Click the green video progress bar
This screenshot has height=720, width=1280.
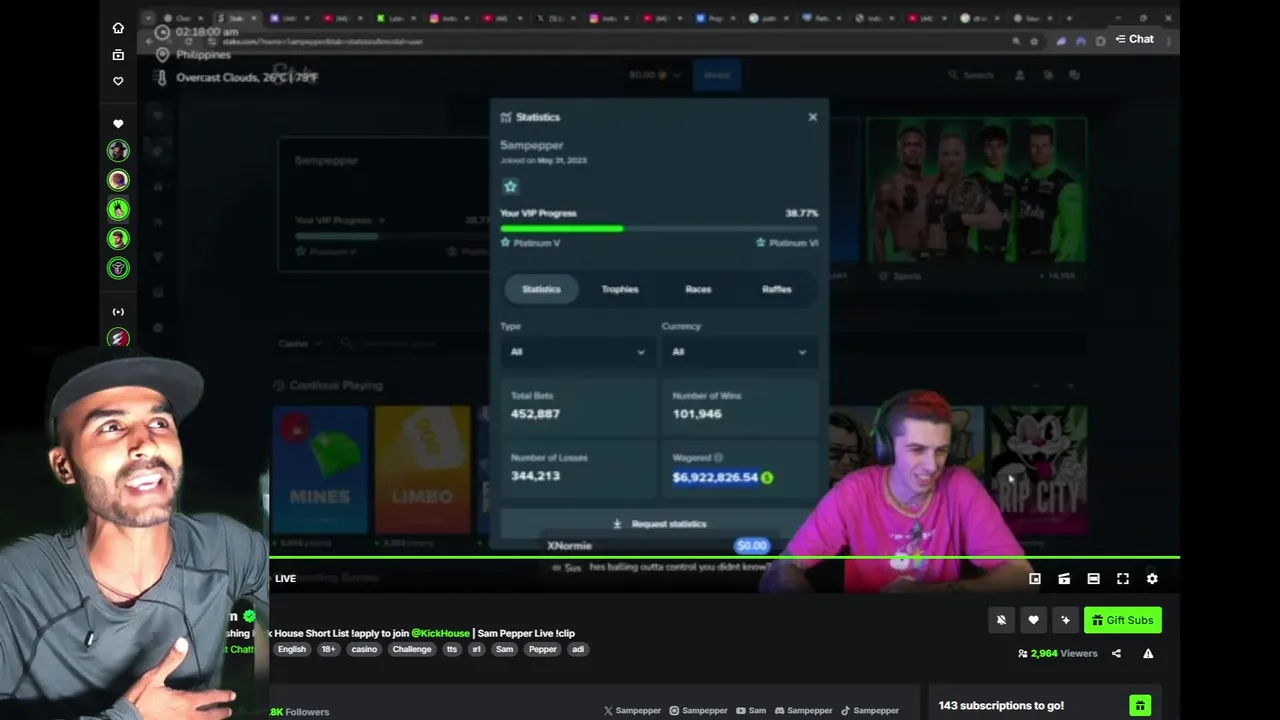(724, 557)
